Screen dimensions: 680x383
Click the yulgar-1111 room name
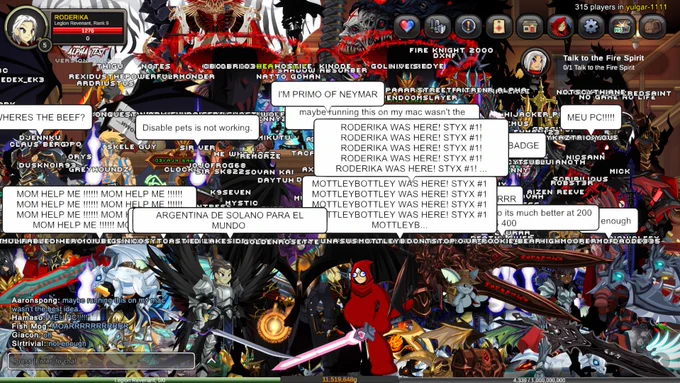pyautogui.click(x=647, y=7)
